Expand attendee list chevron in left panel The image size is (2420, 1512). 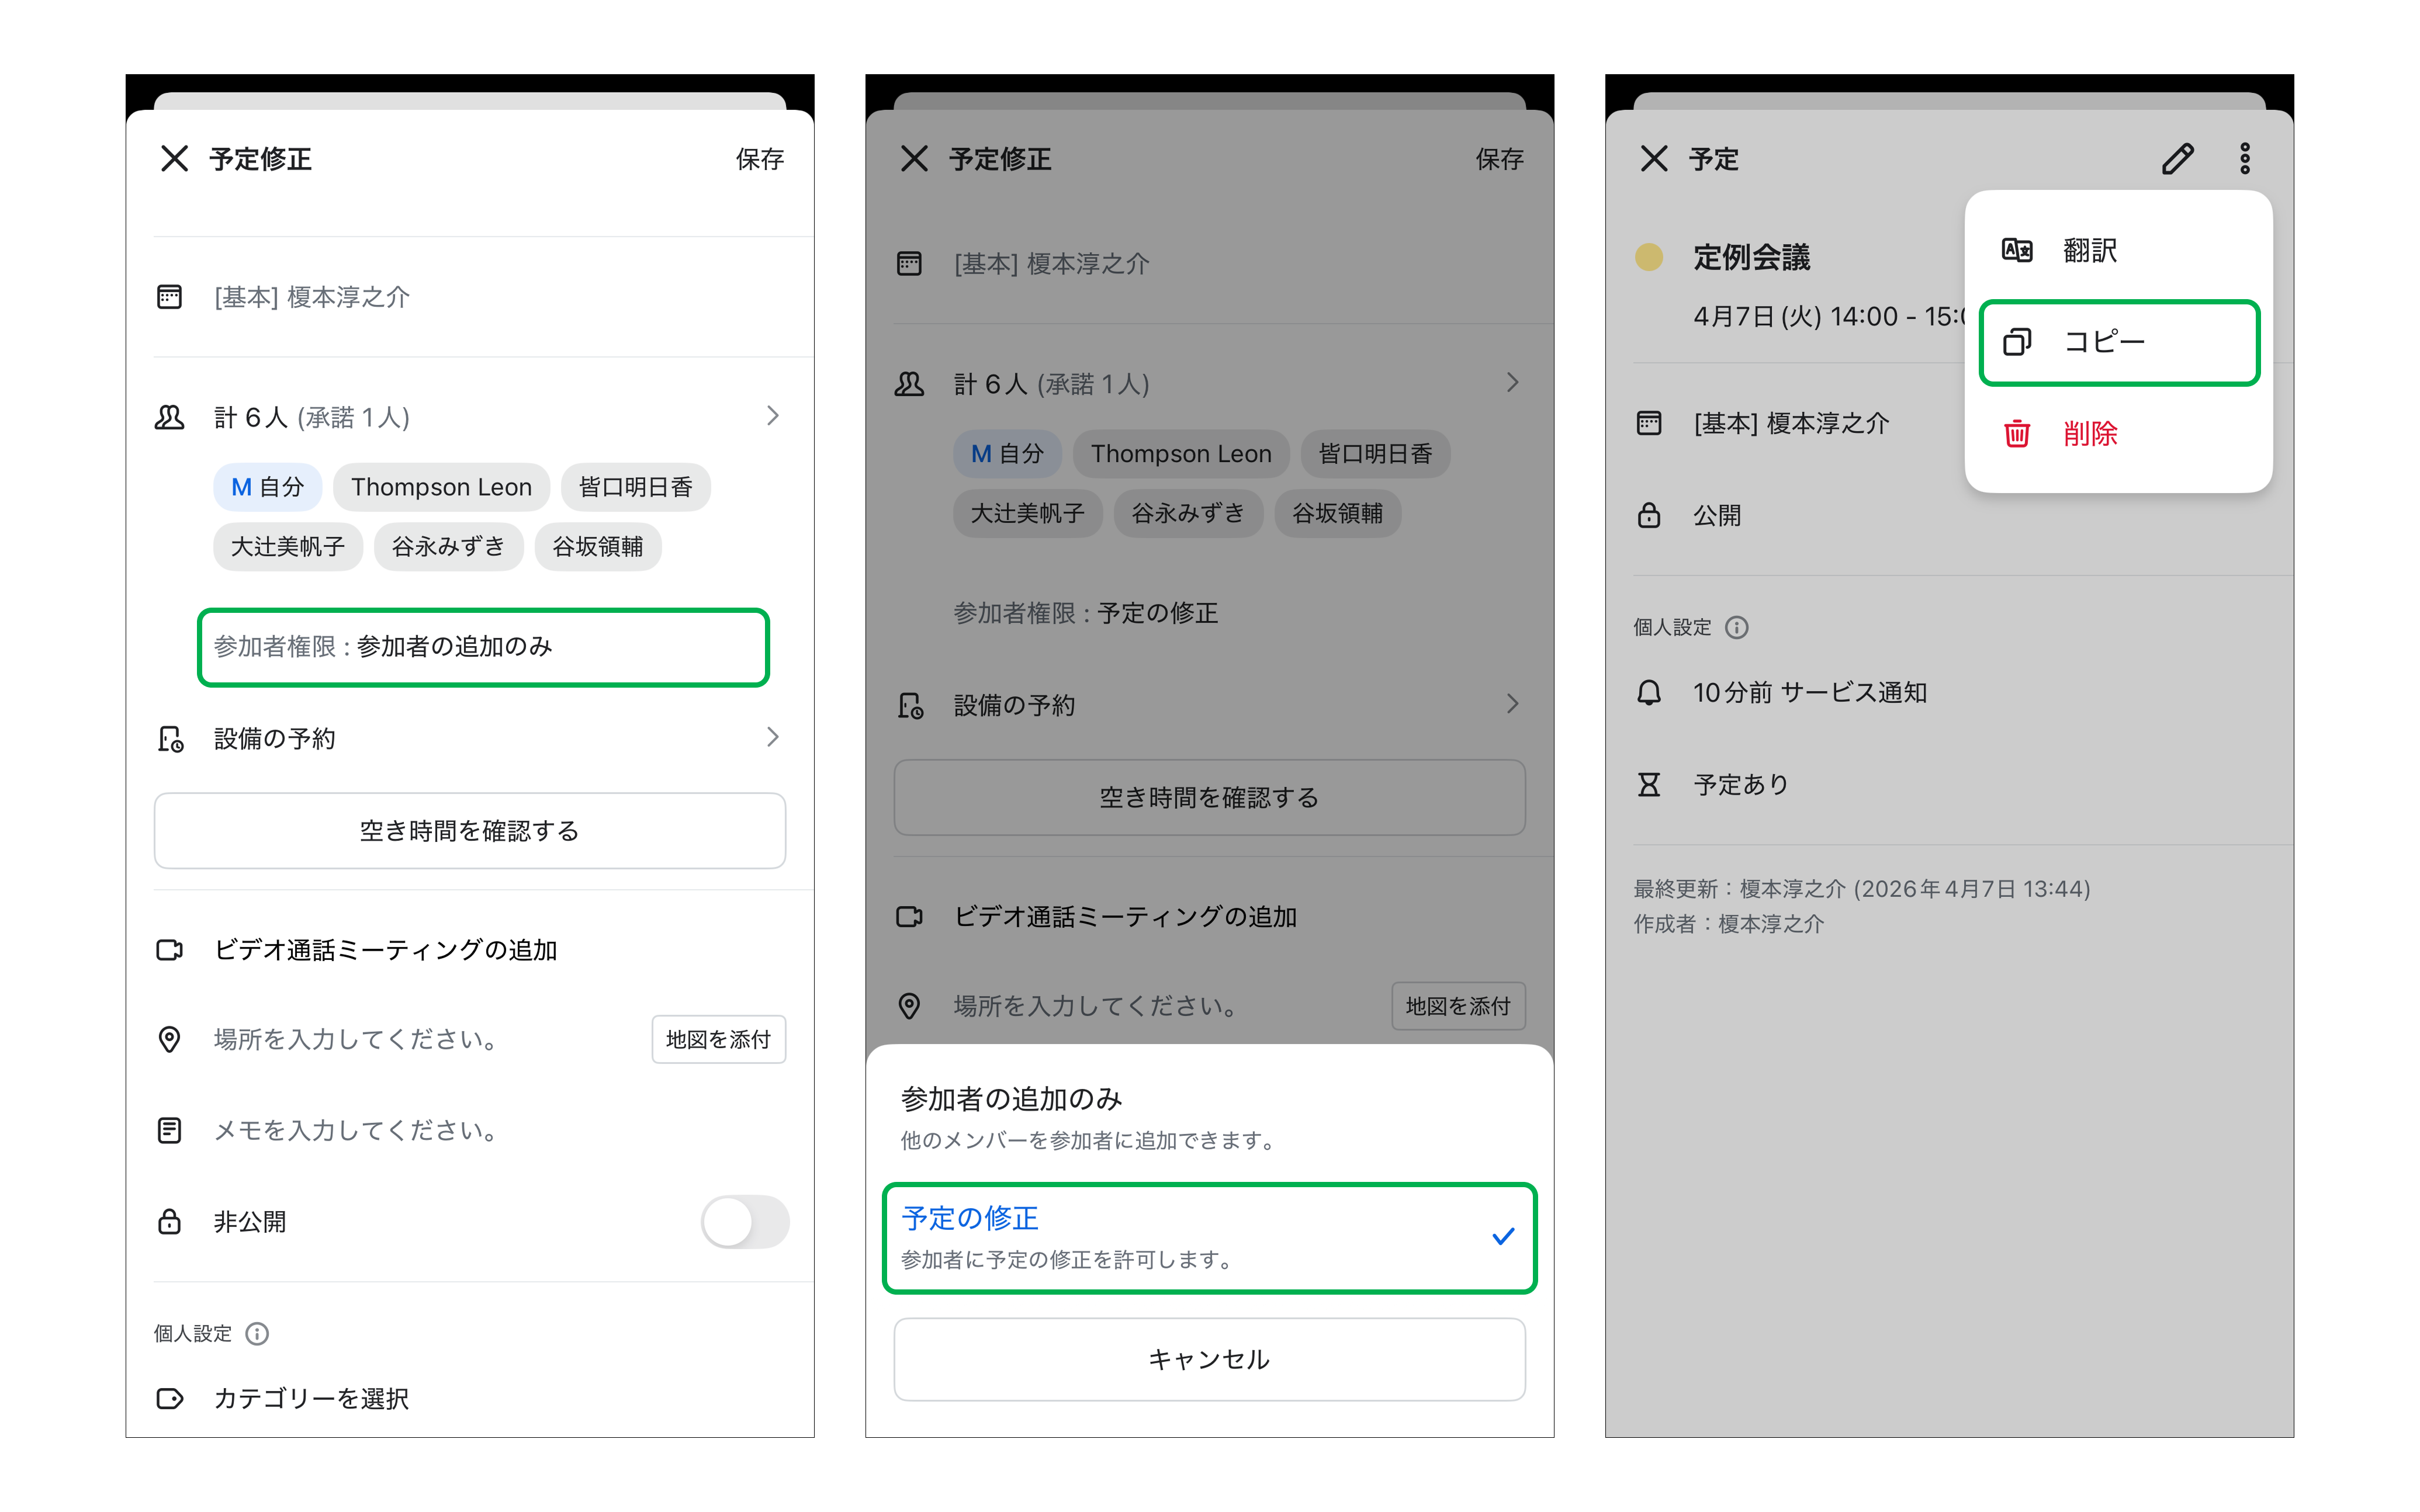point(772,416)
